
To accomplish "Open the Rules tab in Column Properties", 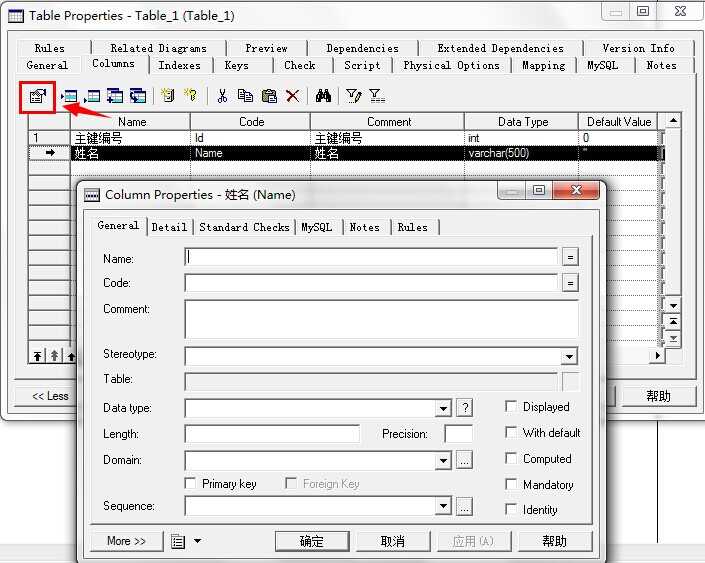I will click(413, 228).
